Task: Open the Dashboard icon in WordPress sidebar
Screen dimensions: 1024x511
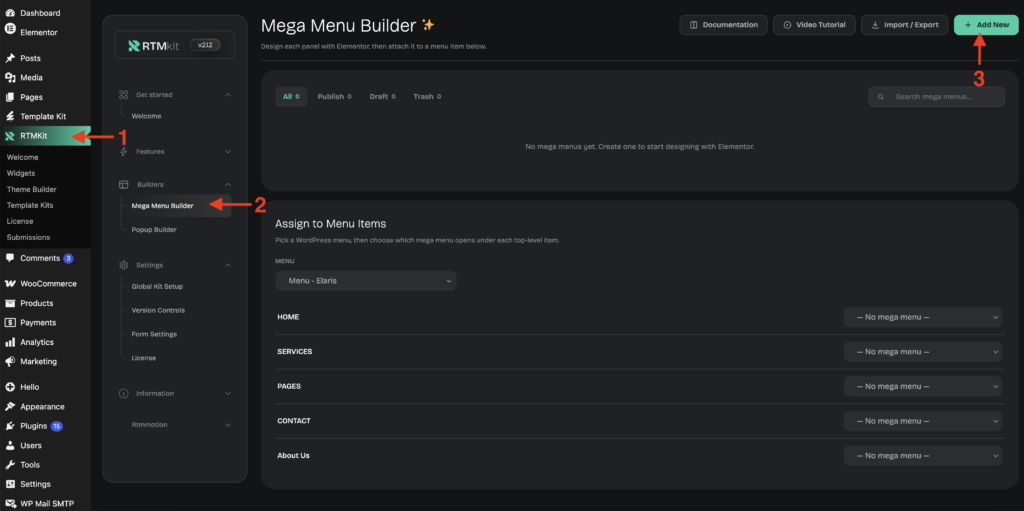Action: (10, 12)
